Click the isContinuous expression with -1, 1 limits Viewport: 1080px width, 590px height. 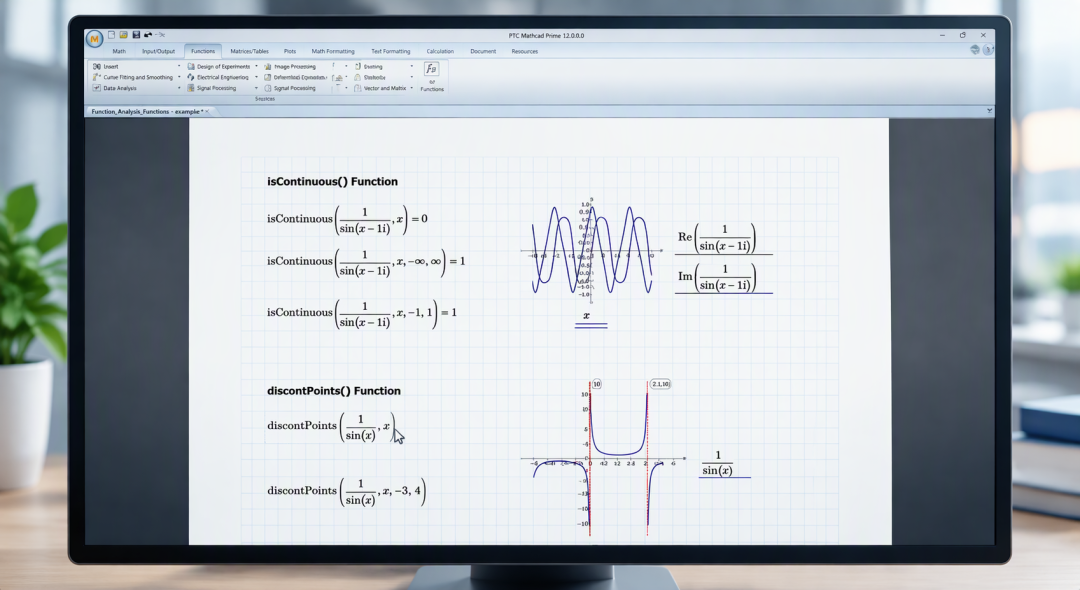(362, 313)
